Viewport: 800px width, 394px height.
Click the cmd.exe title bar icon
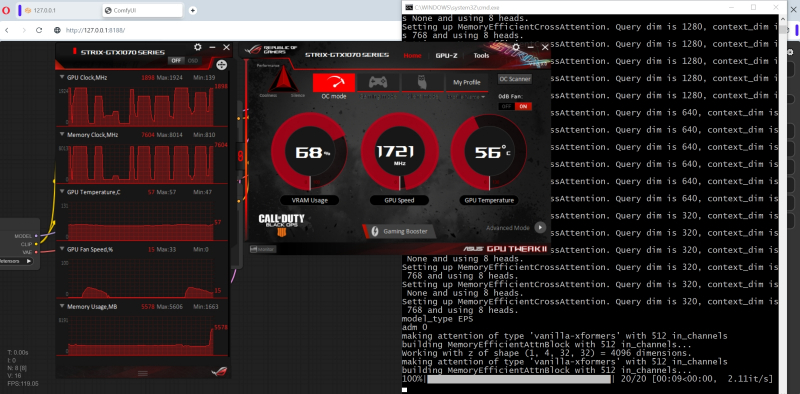(x=409, y=7)
